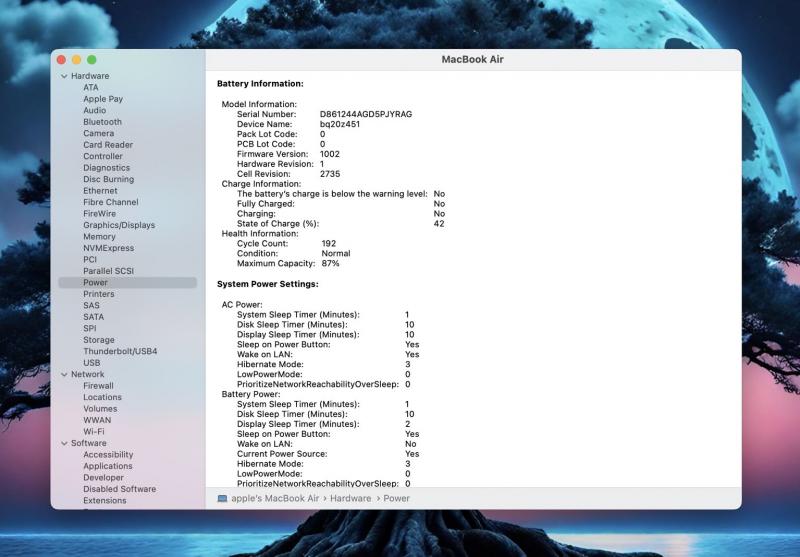Select Wi-Fi under Network
Viewport: 800px width, 557px height.
tap(94, 432)
